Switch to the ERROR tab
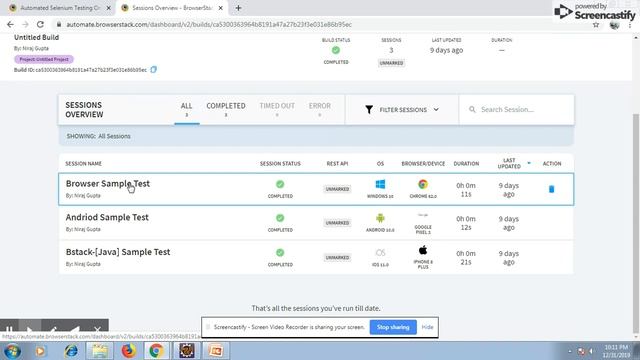640x360 pixels. coord(320,109)
